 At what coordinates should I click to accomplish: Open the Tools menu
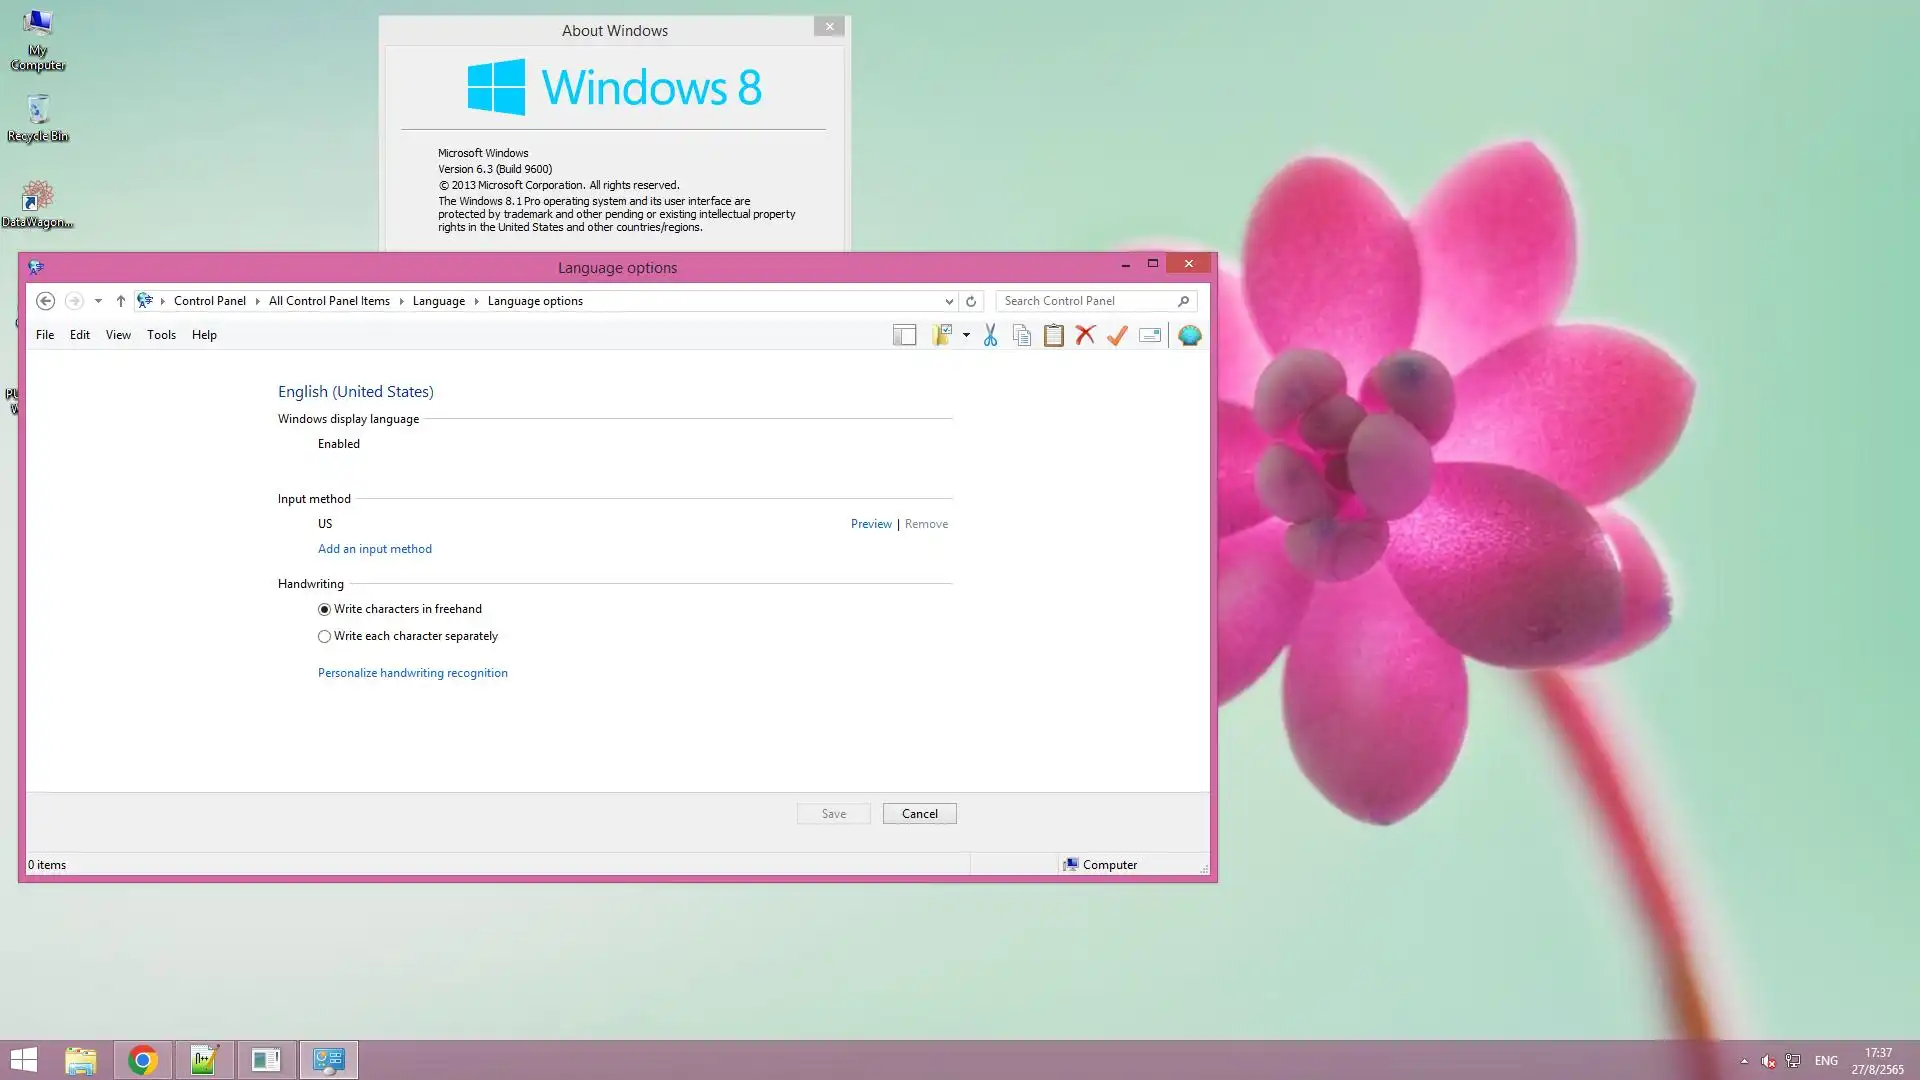click(161, 335)
